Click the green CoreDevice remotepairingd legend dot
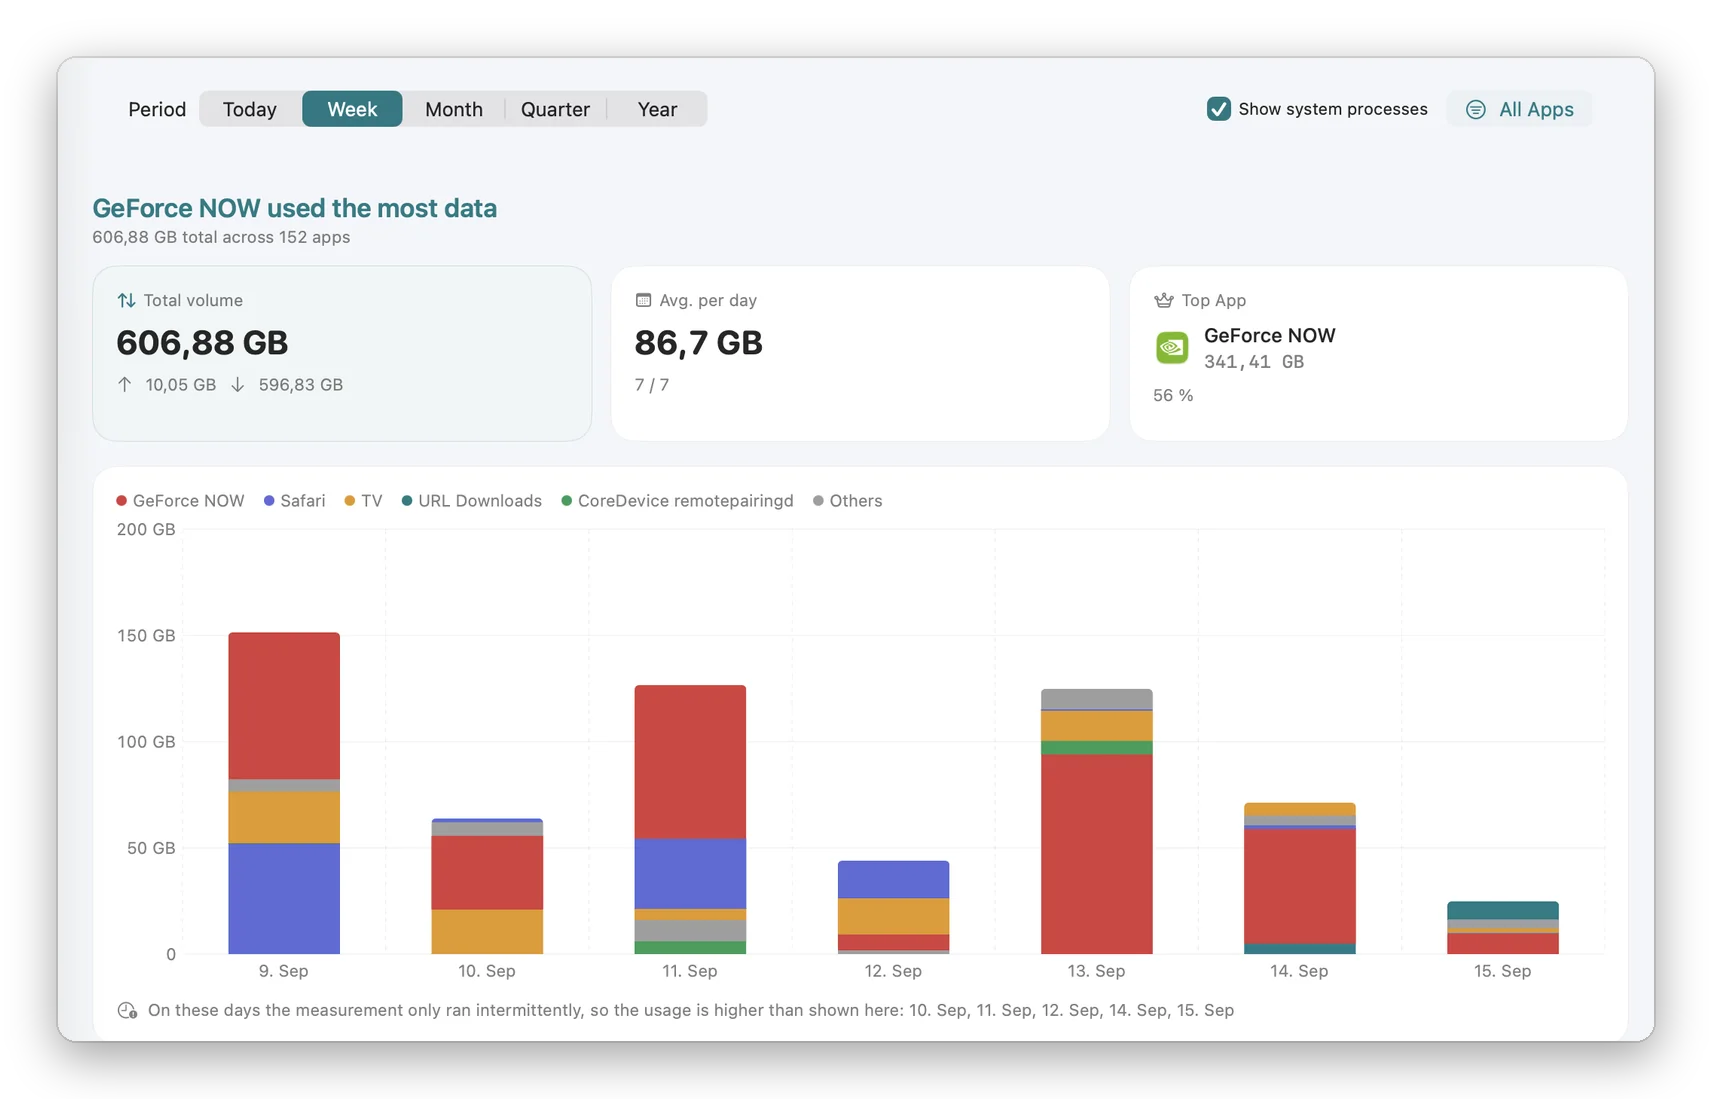 pos(567,501)
